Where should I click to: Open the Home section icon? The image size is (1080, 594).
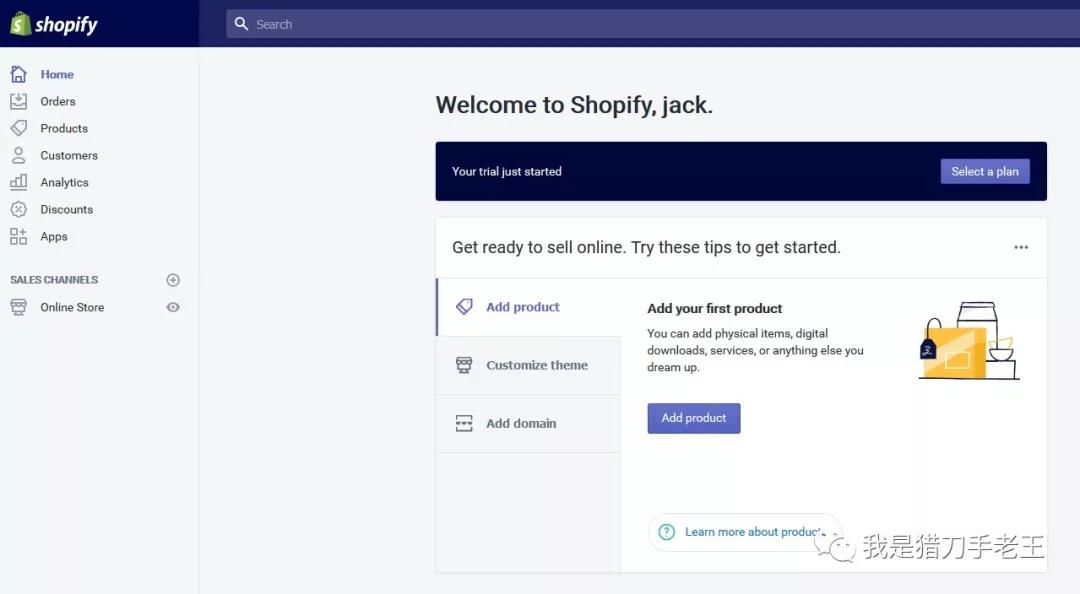[x=20, y=73]
